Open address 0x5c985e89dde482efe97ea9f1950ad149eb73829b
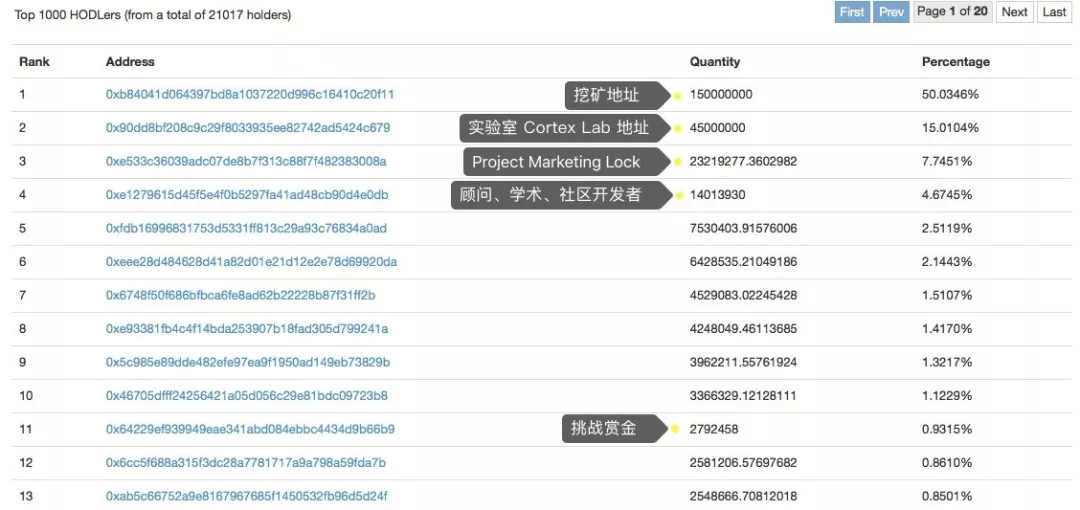This screenshot has height=510, width=1080. [248, 362]
